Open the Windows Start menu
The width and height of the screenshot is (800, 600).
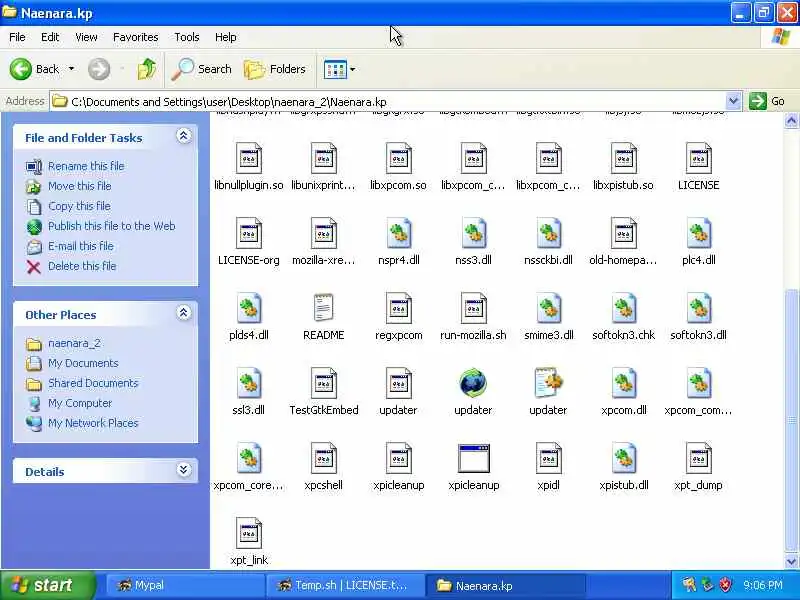click(47, 585)
